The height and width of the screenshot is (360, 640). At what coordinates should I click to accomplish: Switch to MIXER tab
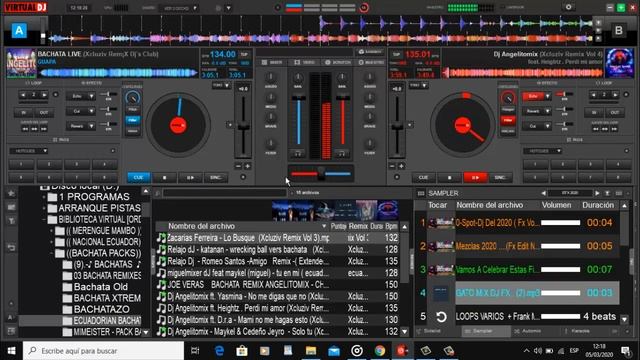(x=272, y=62)
